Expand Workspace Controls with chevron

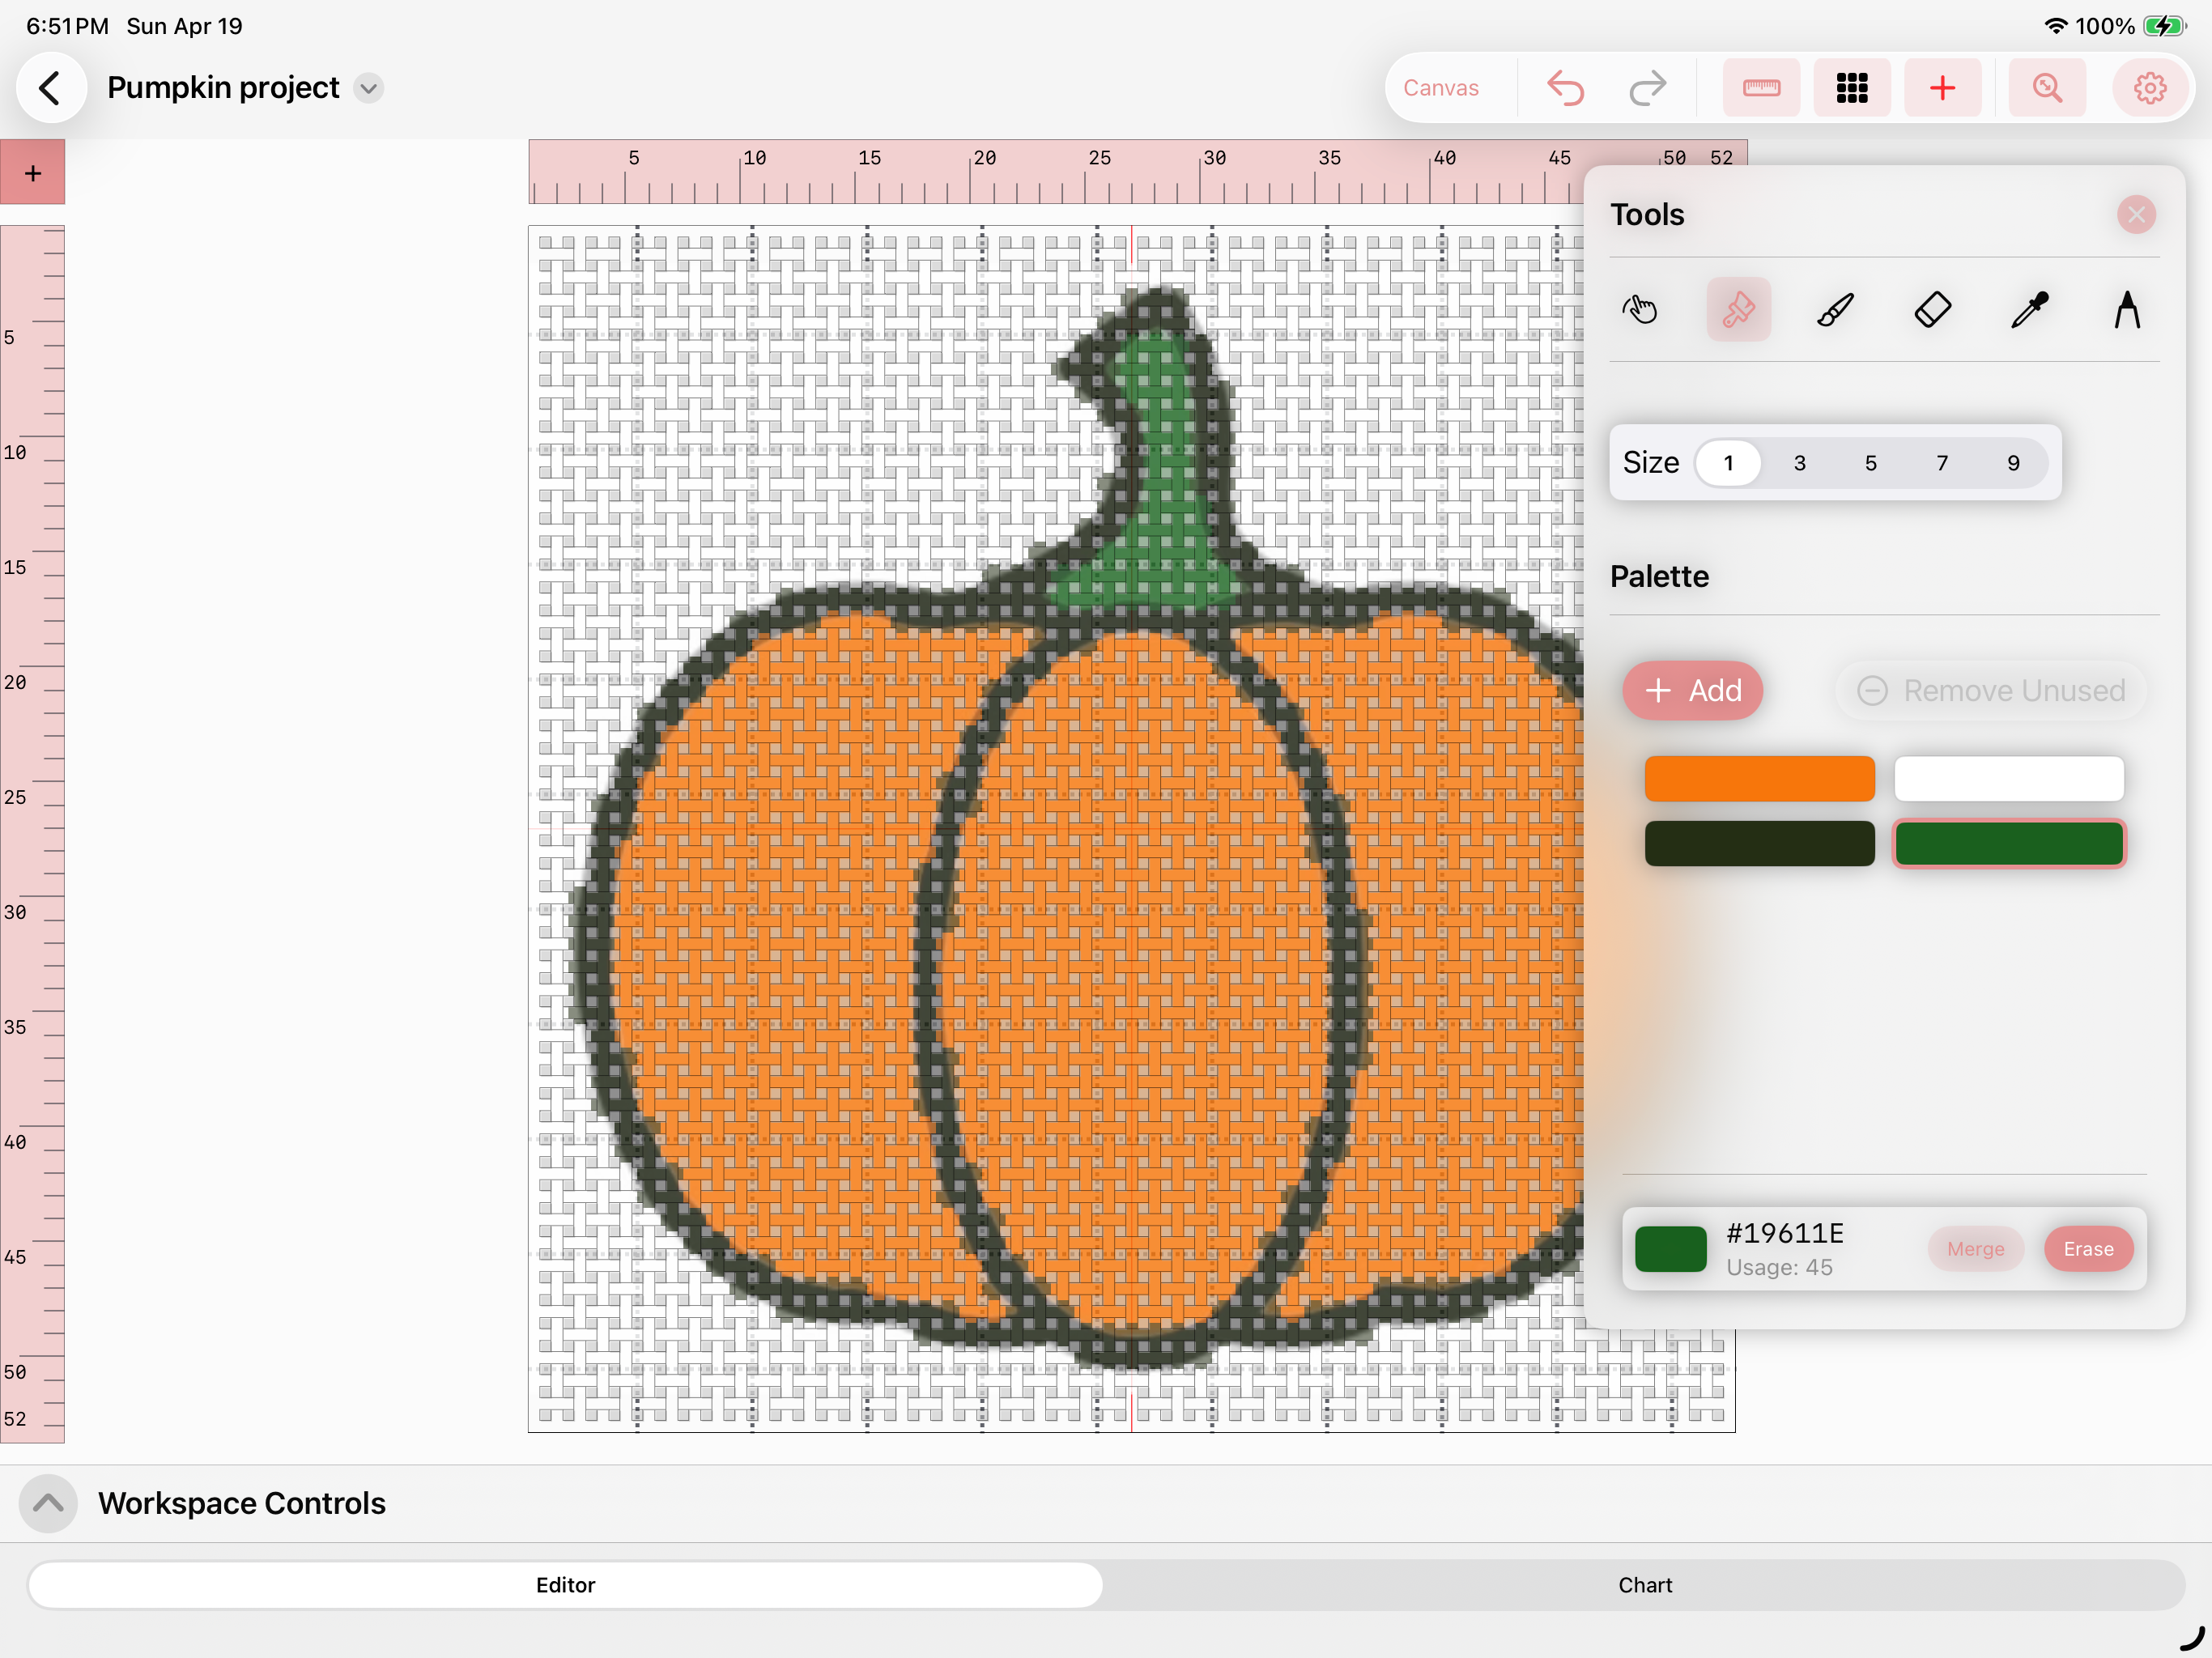pyautogui.click(x=48, y=1503)
